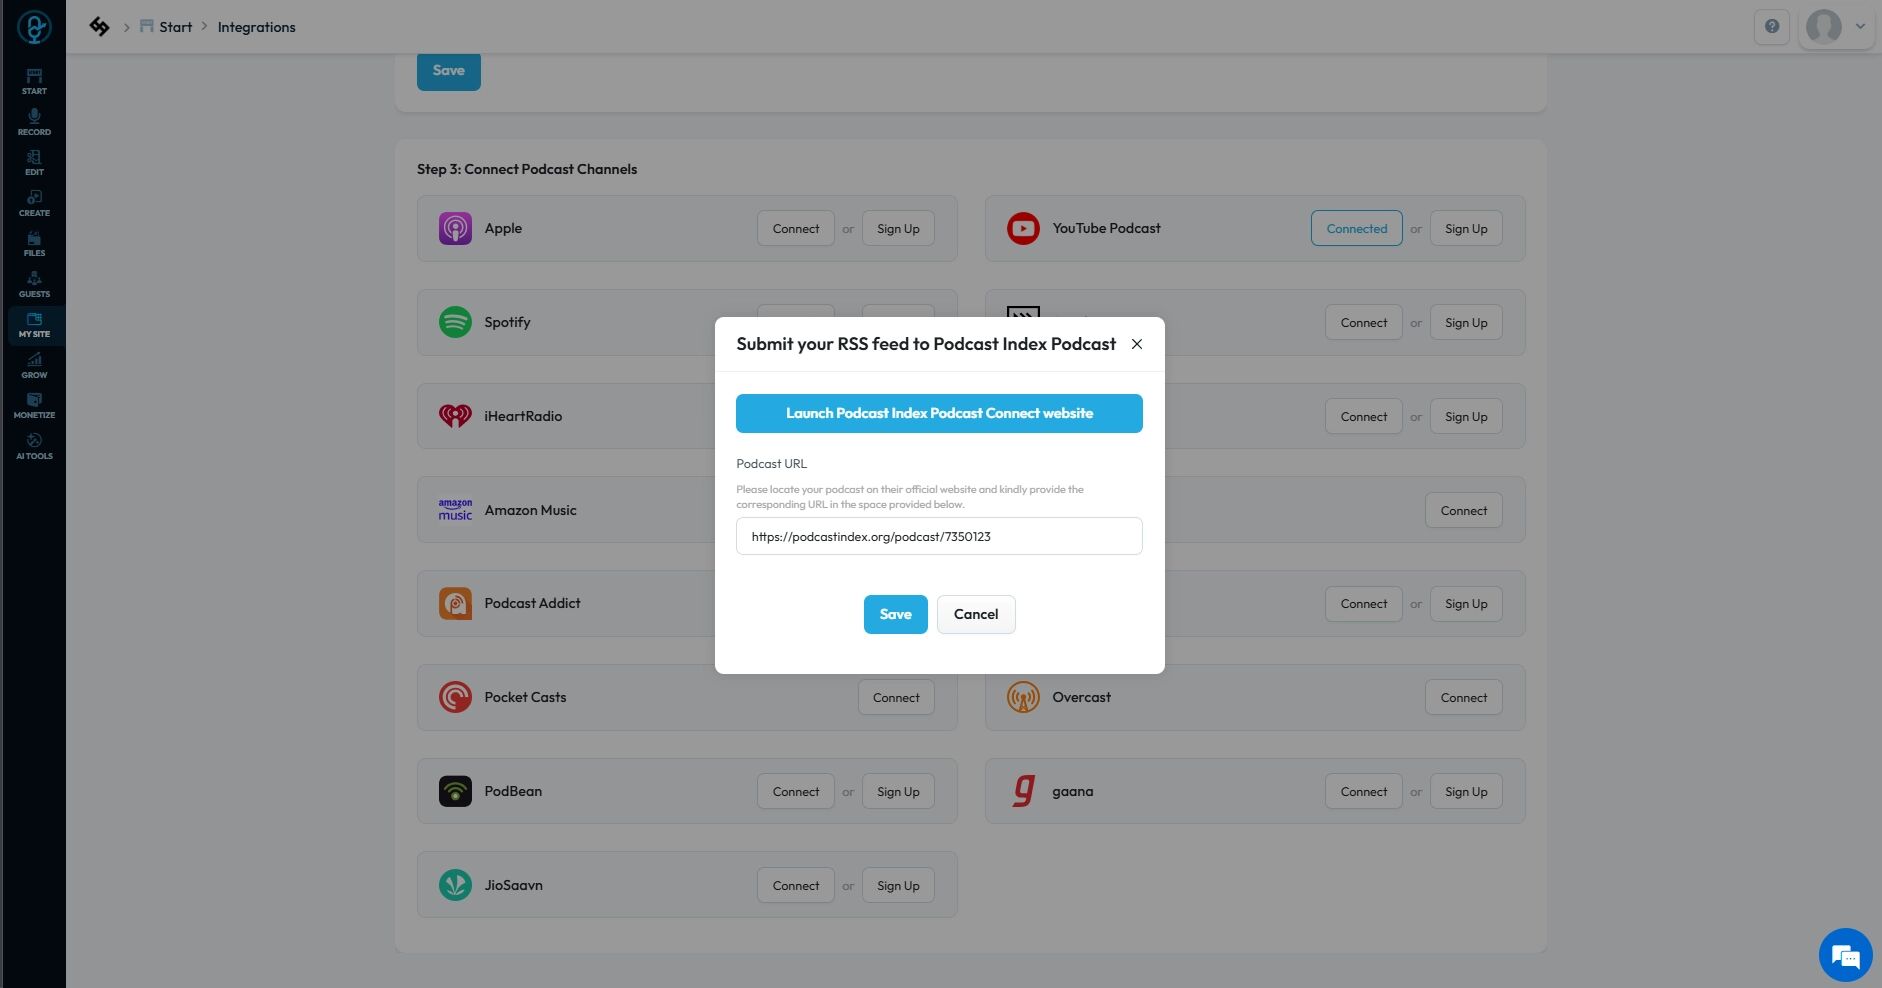Click the 'Podcast Addict' channel name

pos(532,603)
